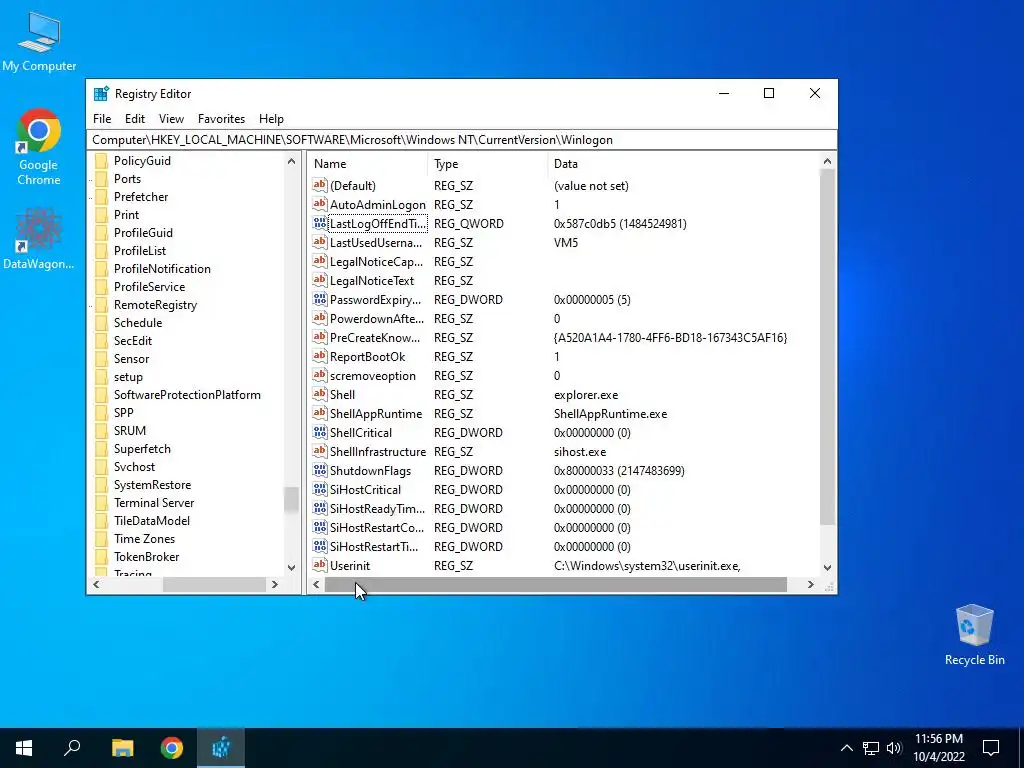Open the File menu

point(102,119)
